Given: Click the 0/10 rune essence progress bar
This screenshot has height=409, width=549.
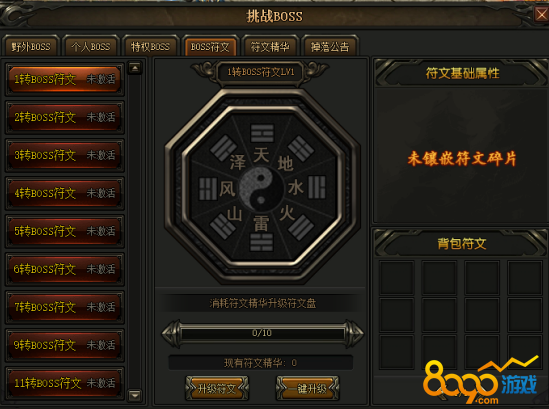Looking at the screenshot, I should [262, 333].
